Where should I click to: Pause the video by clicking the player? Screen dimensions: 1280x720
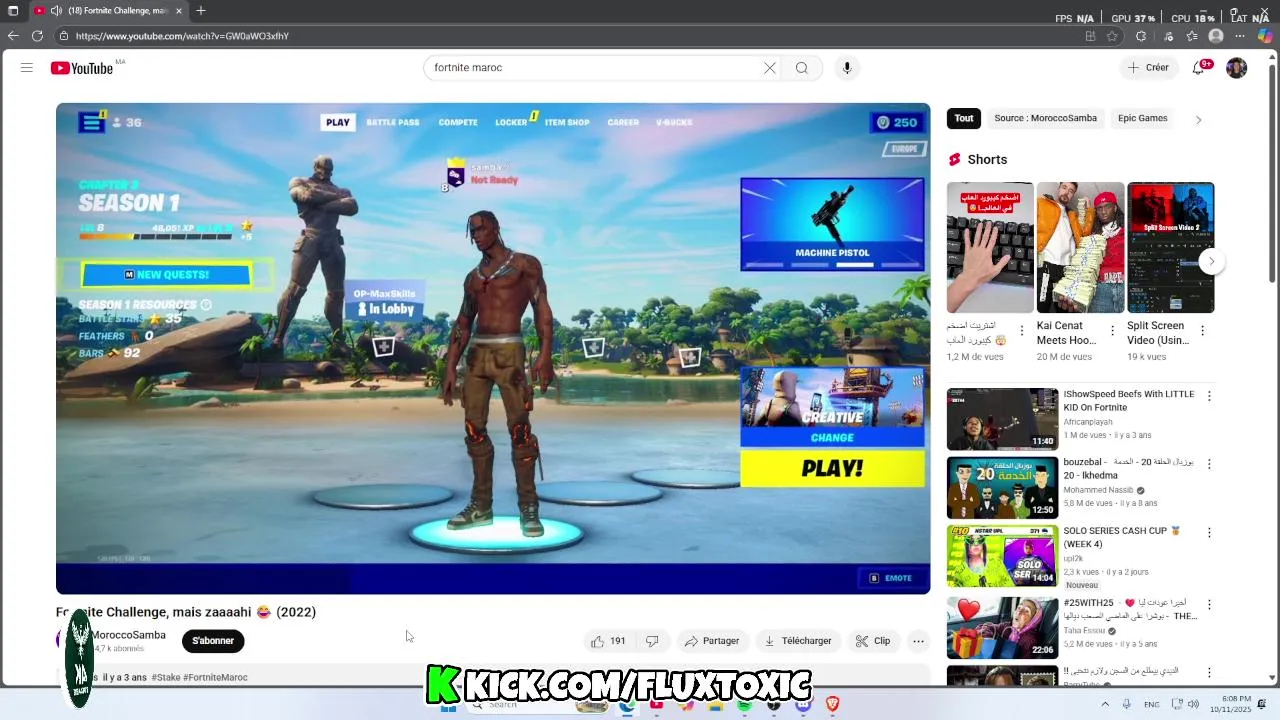click(493, 348)
